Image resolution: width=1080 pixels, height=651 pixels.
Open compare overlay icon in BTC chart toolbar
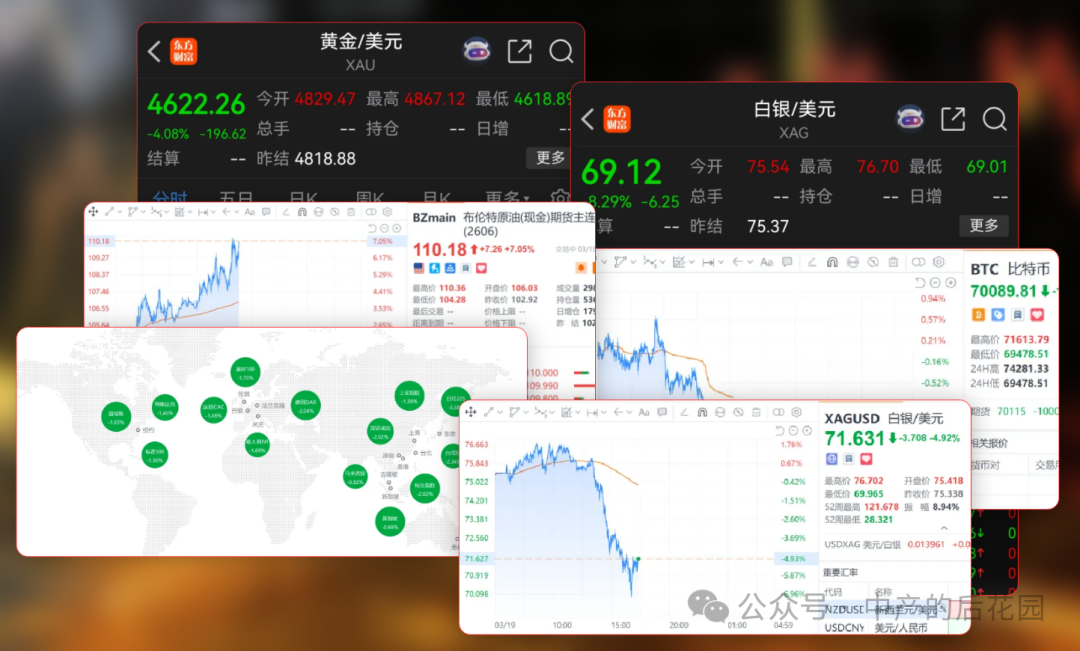919,262
